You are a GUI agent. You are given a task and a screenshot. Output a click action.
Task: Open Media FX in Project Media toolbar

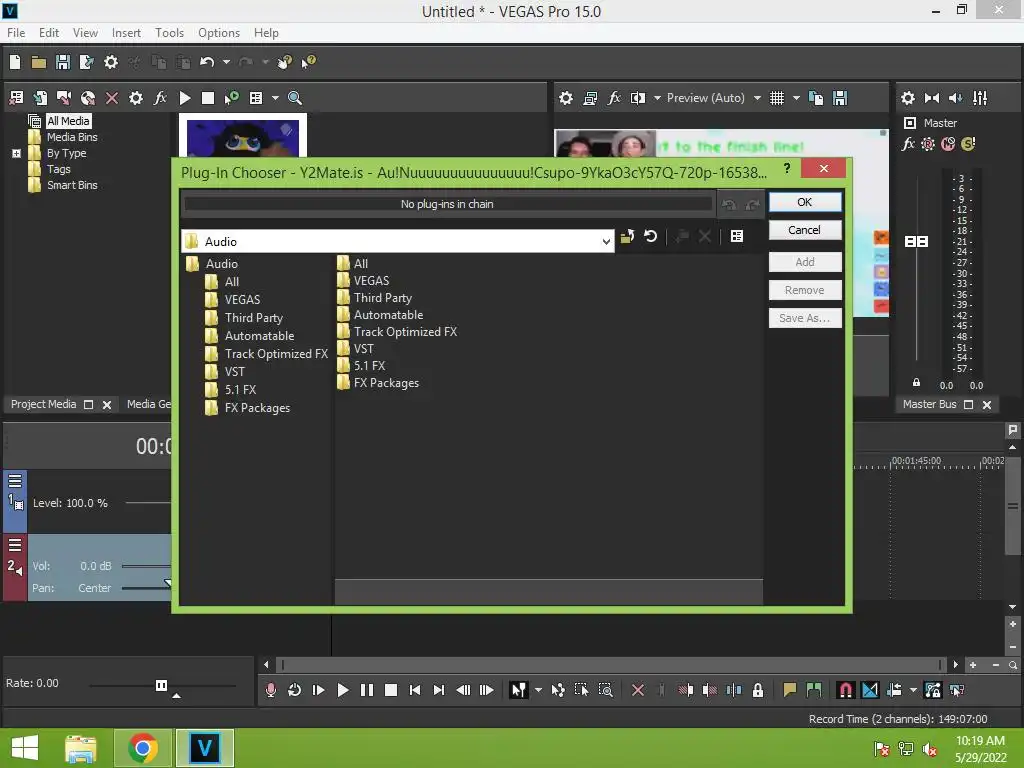pyautogui.click(x=160, y=98)
